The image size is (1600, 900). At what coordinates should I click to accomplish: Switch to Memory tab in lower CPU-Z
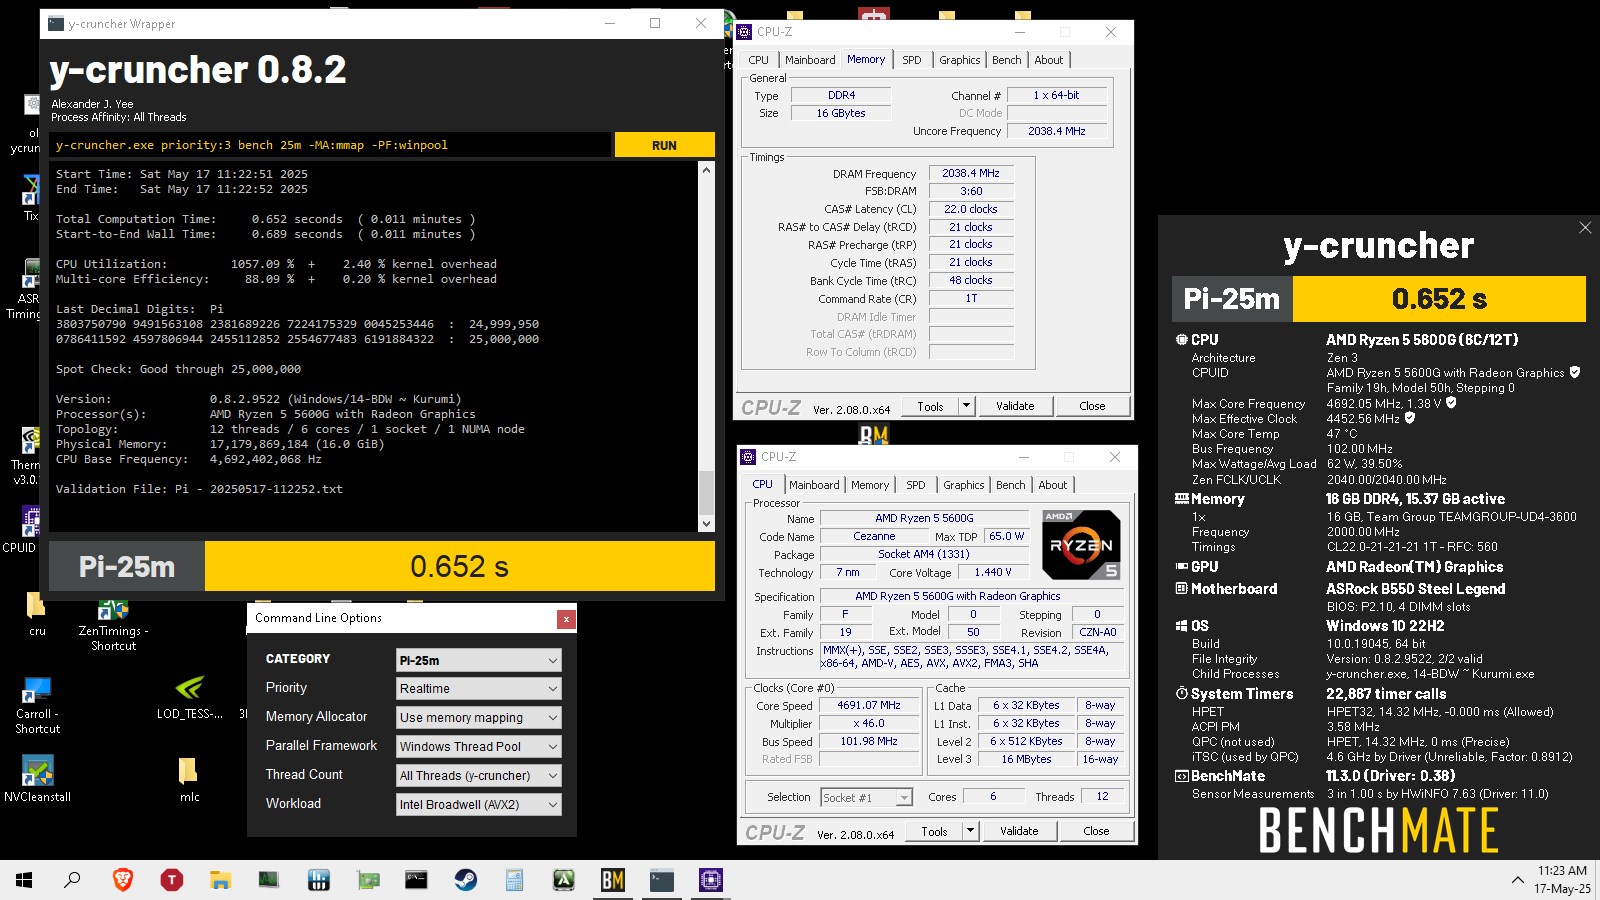coord(870,485)
